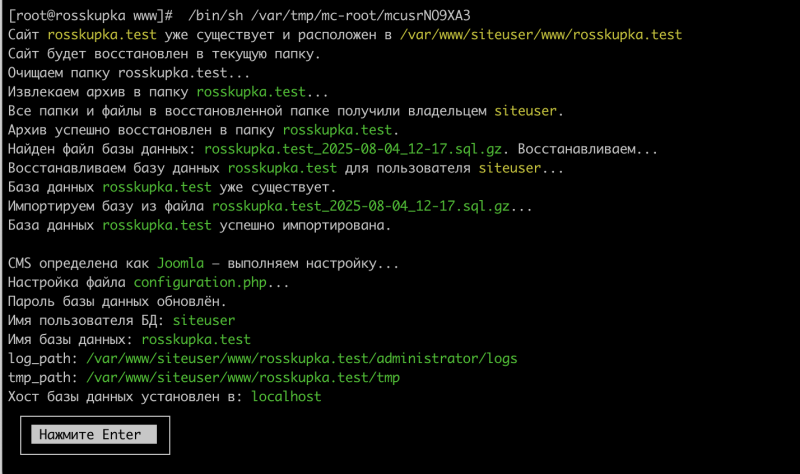This screenshot has height=474, width=800.
Task: Click the shell prompt [root@rosskupka www]#
Action: (90, 16)
